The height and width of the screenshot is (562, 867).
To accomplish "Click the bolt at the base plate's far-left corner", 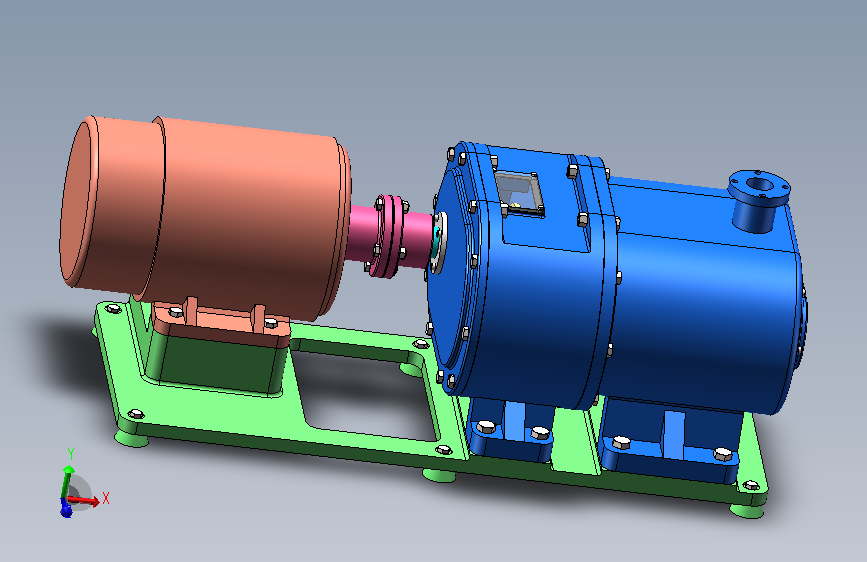I will [113, 308].
